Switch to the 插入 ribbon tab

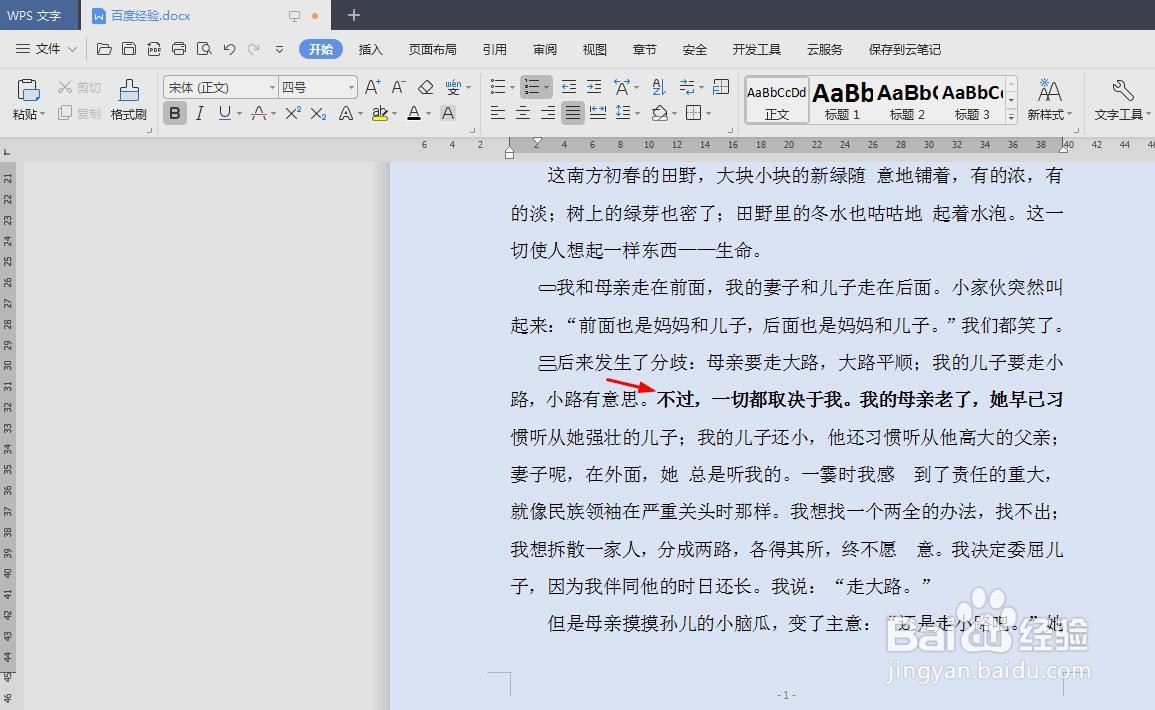371,49
